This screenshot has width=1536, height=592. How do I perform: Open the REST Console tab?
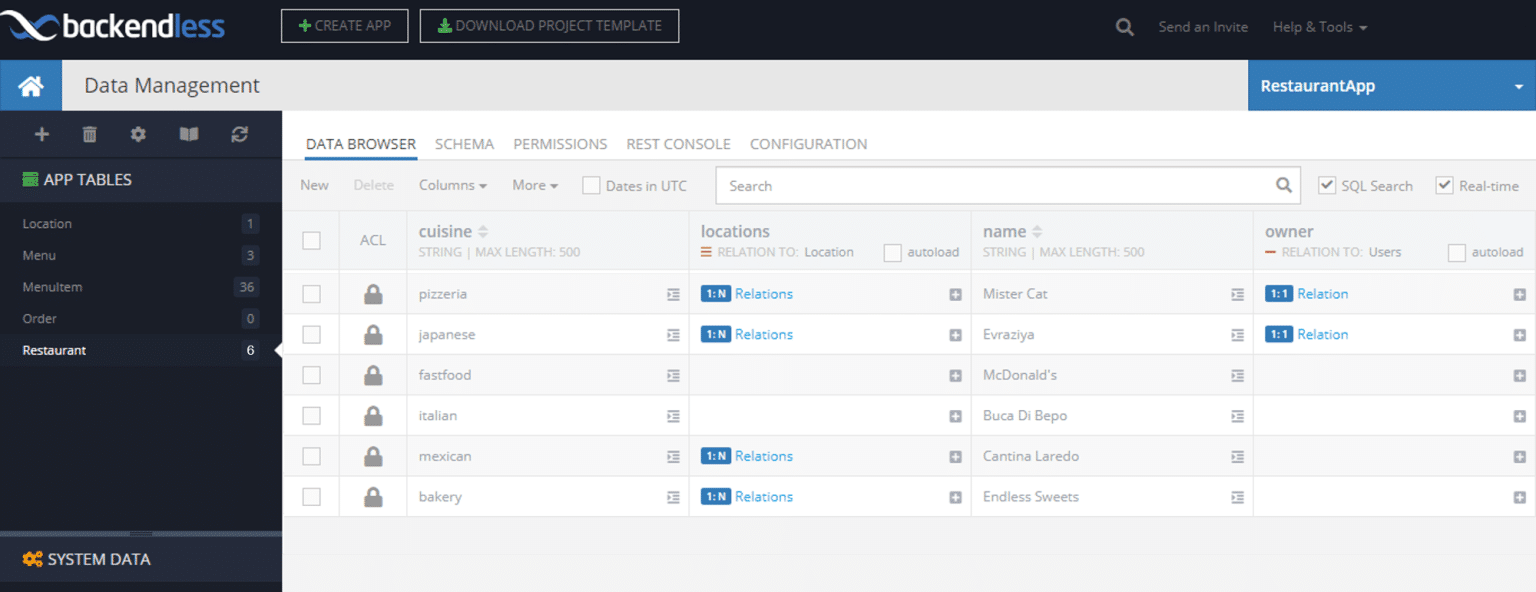[x=678, y=143]
